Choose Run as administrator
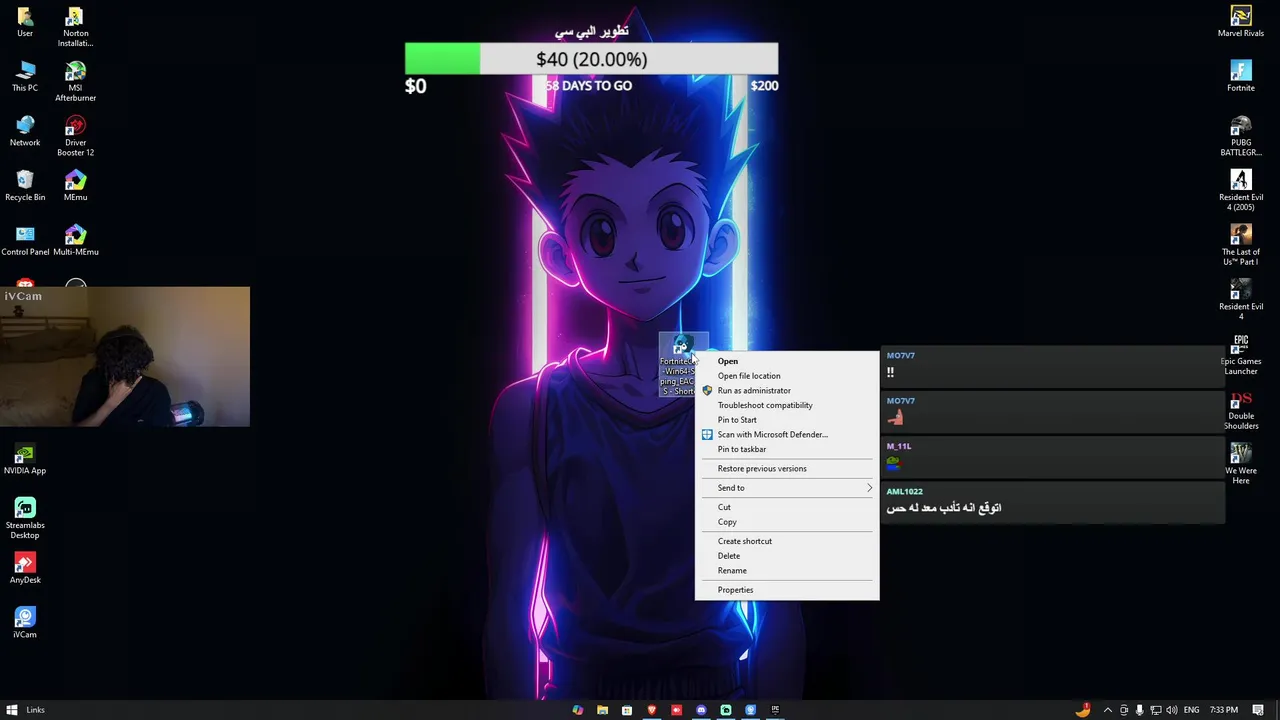The image size is (1280, 720). coord(787,390)
